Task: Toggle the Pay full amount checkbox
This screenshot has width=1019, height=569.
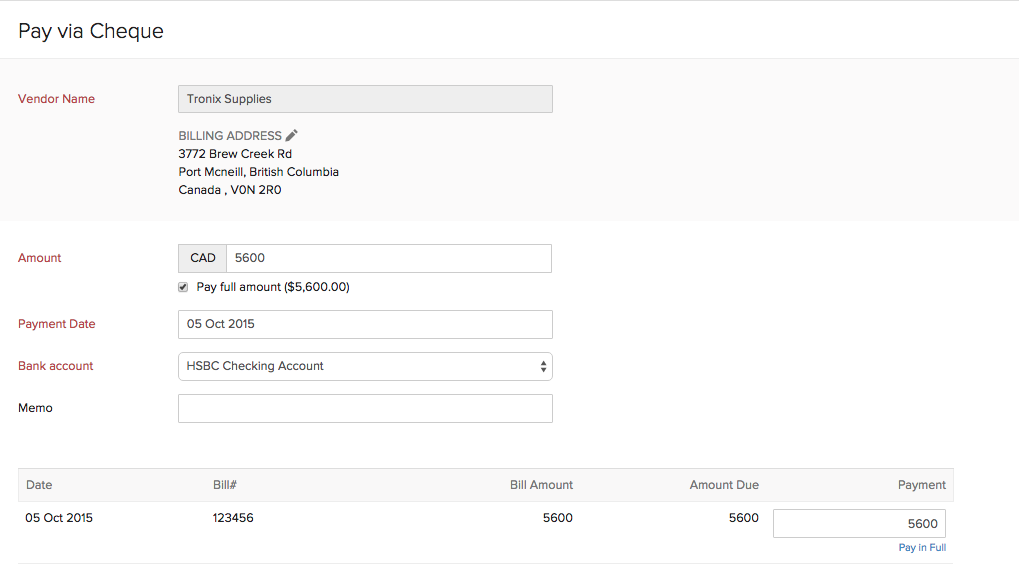Action: pos(183,287)
